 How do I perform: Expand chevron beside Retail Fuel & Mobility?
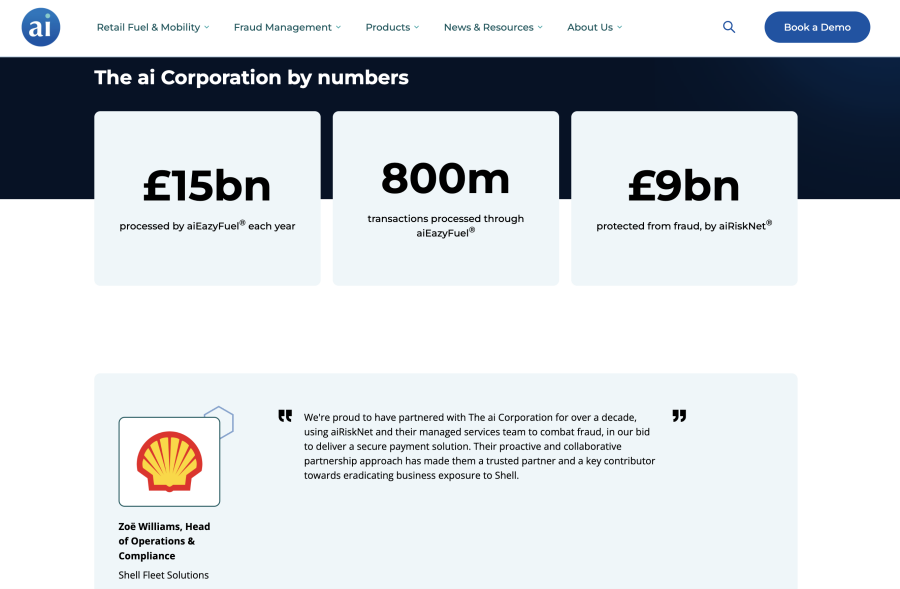[207, 28]
